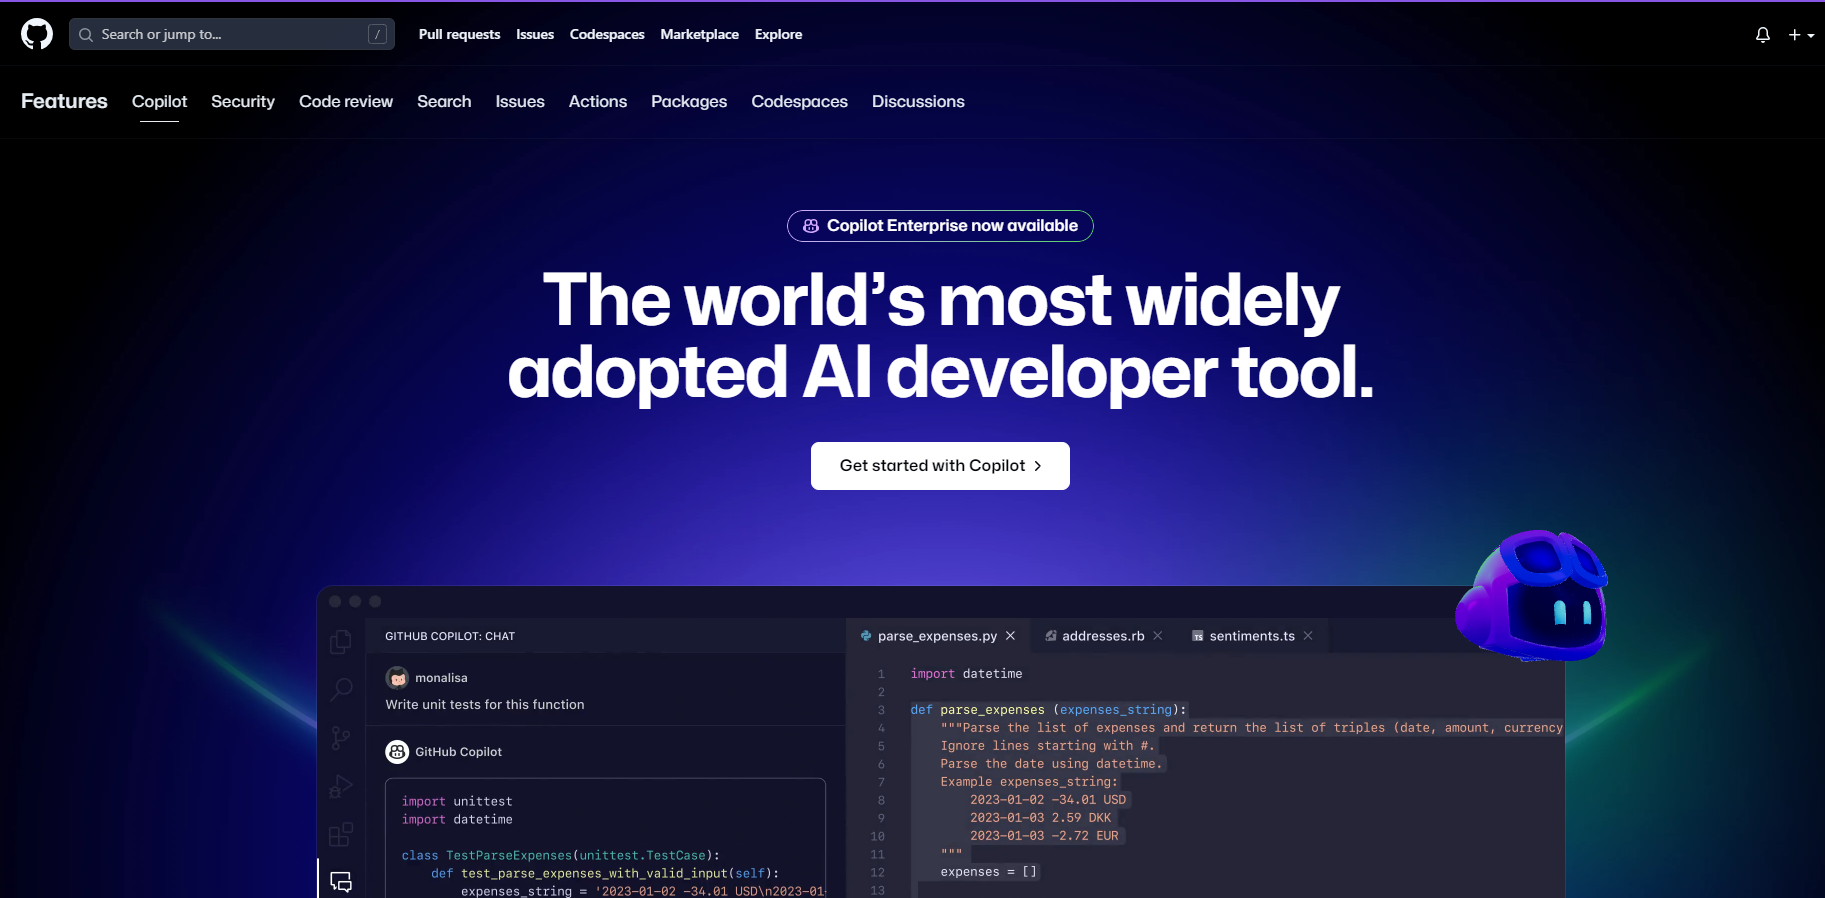Image resolution: width=1825 pixels, height=898 pixels.
Task: Open Issues in the features nav
Action: click(520, 101)
